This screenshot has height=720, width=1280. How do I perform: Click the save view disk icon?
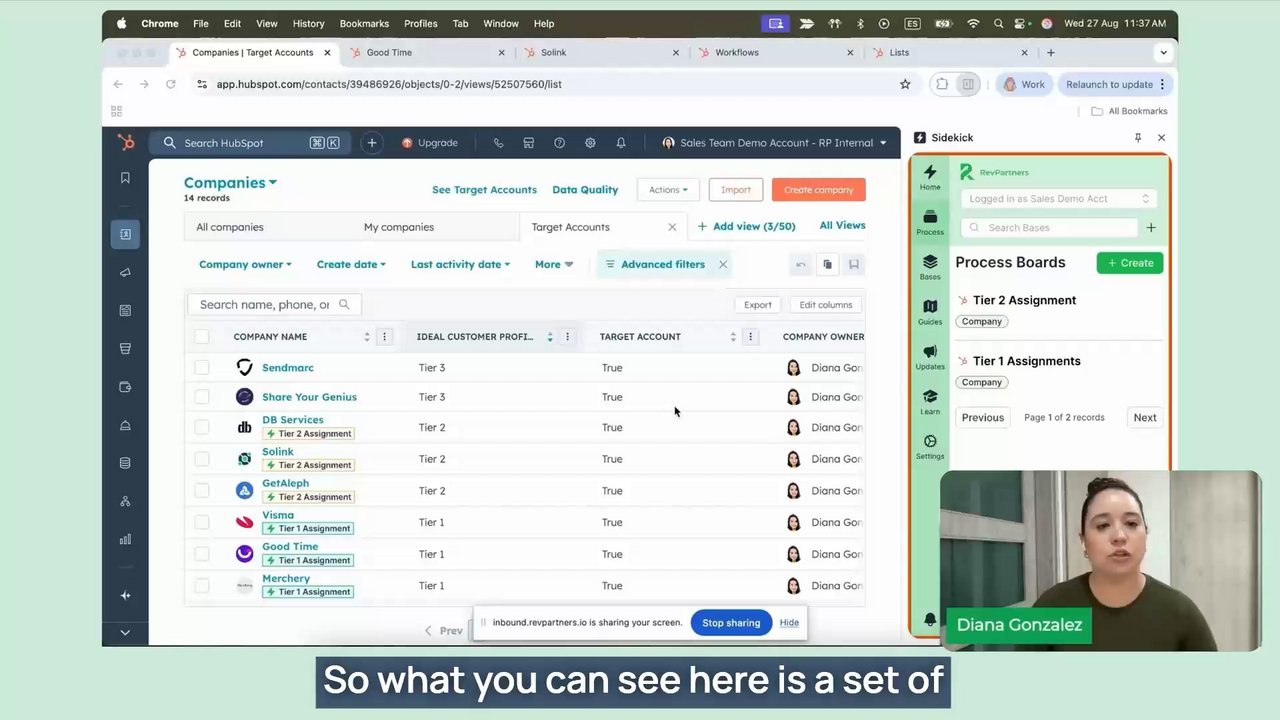coord(854,264)
